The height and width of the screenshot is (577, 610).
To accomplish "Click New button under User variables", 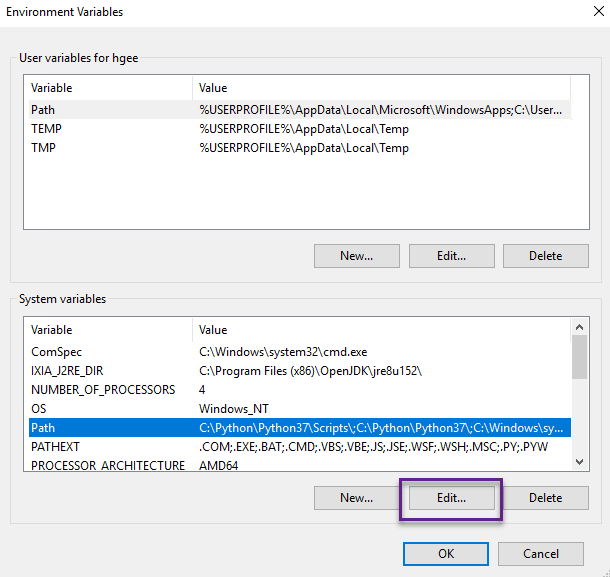I will (356, 256).
